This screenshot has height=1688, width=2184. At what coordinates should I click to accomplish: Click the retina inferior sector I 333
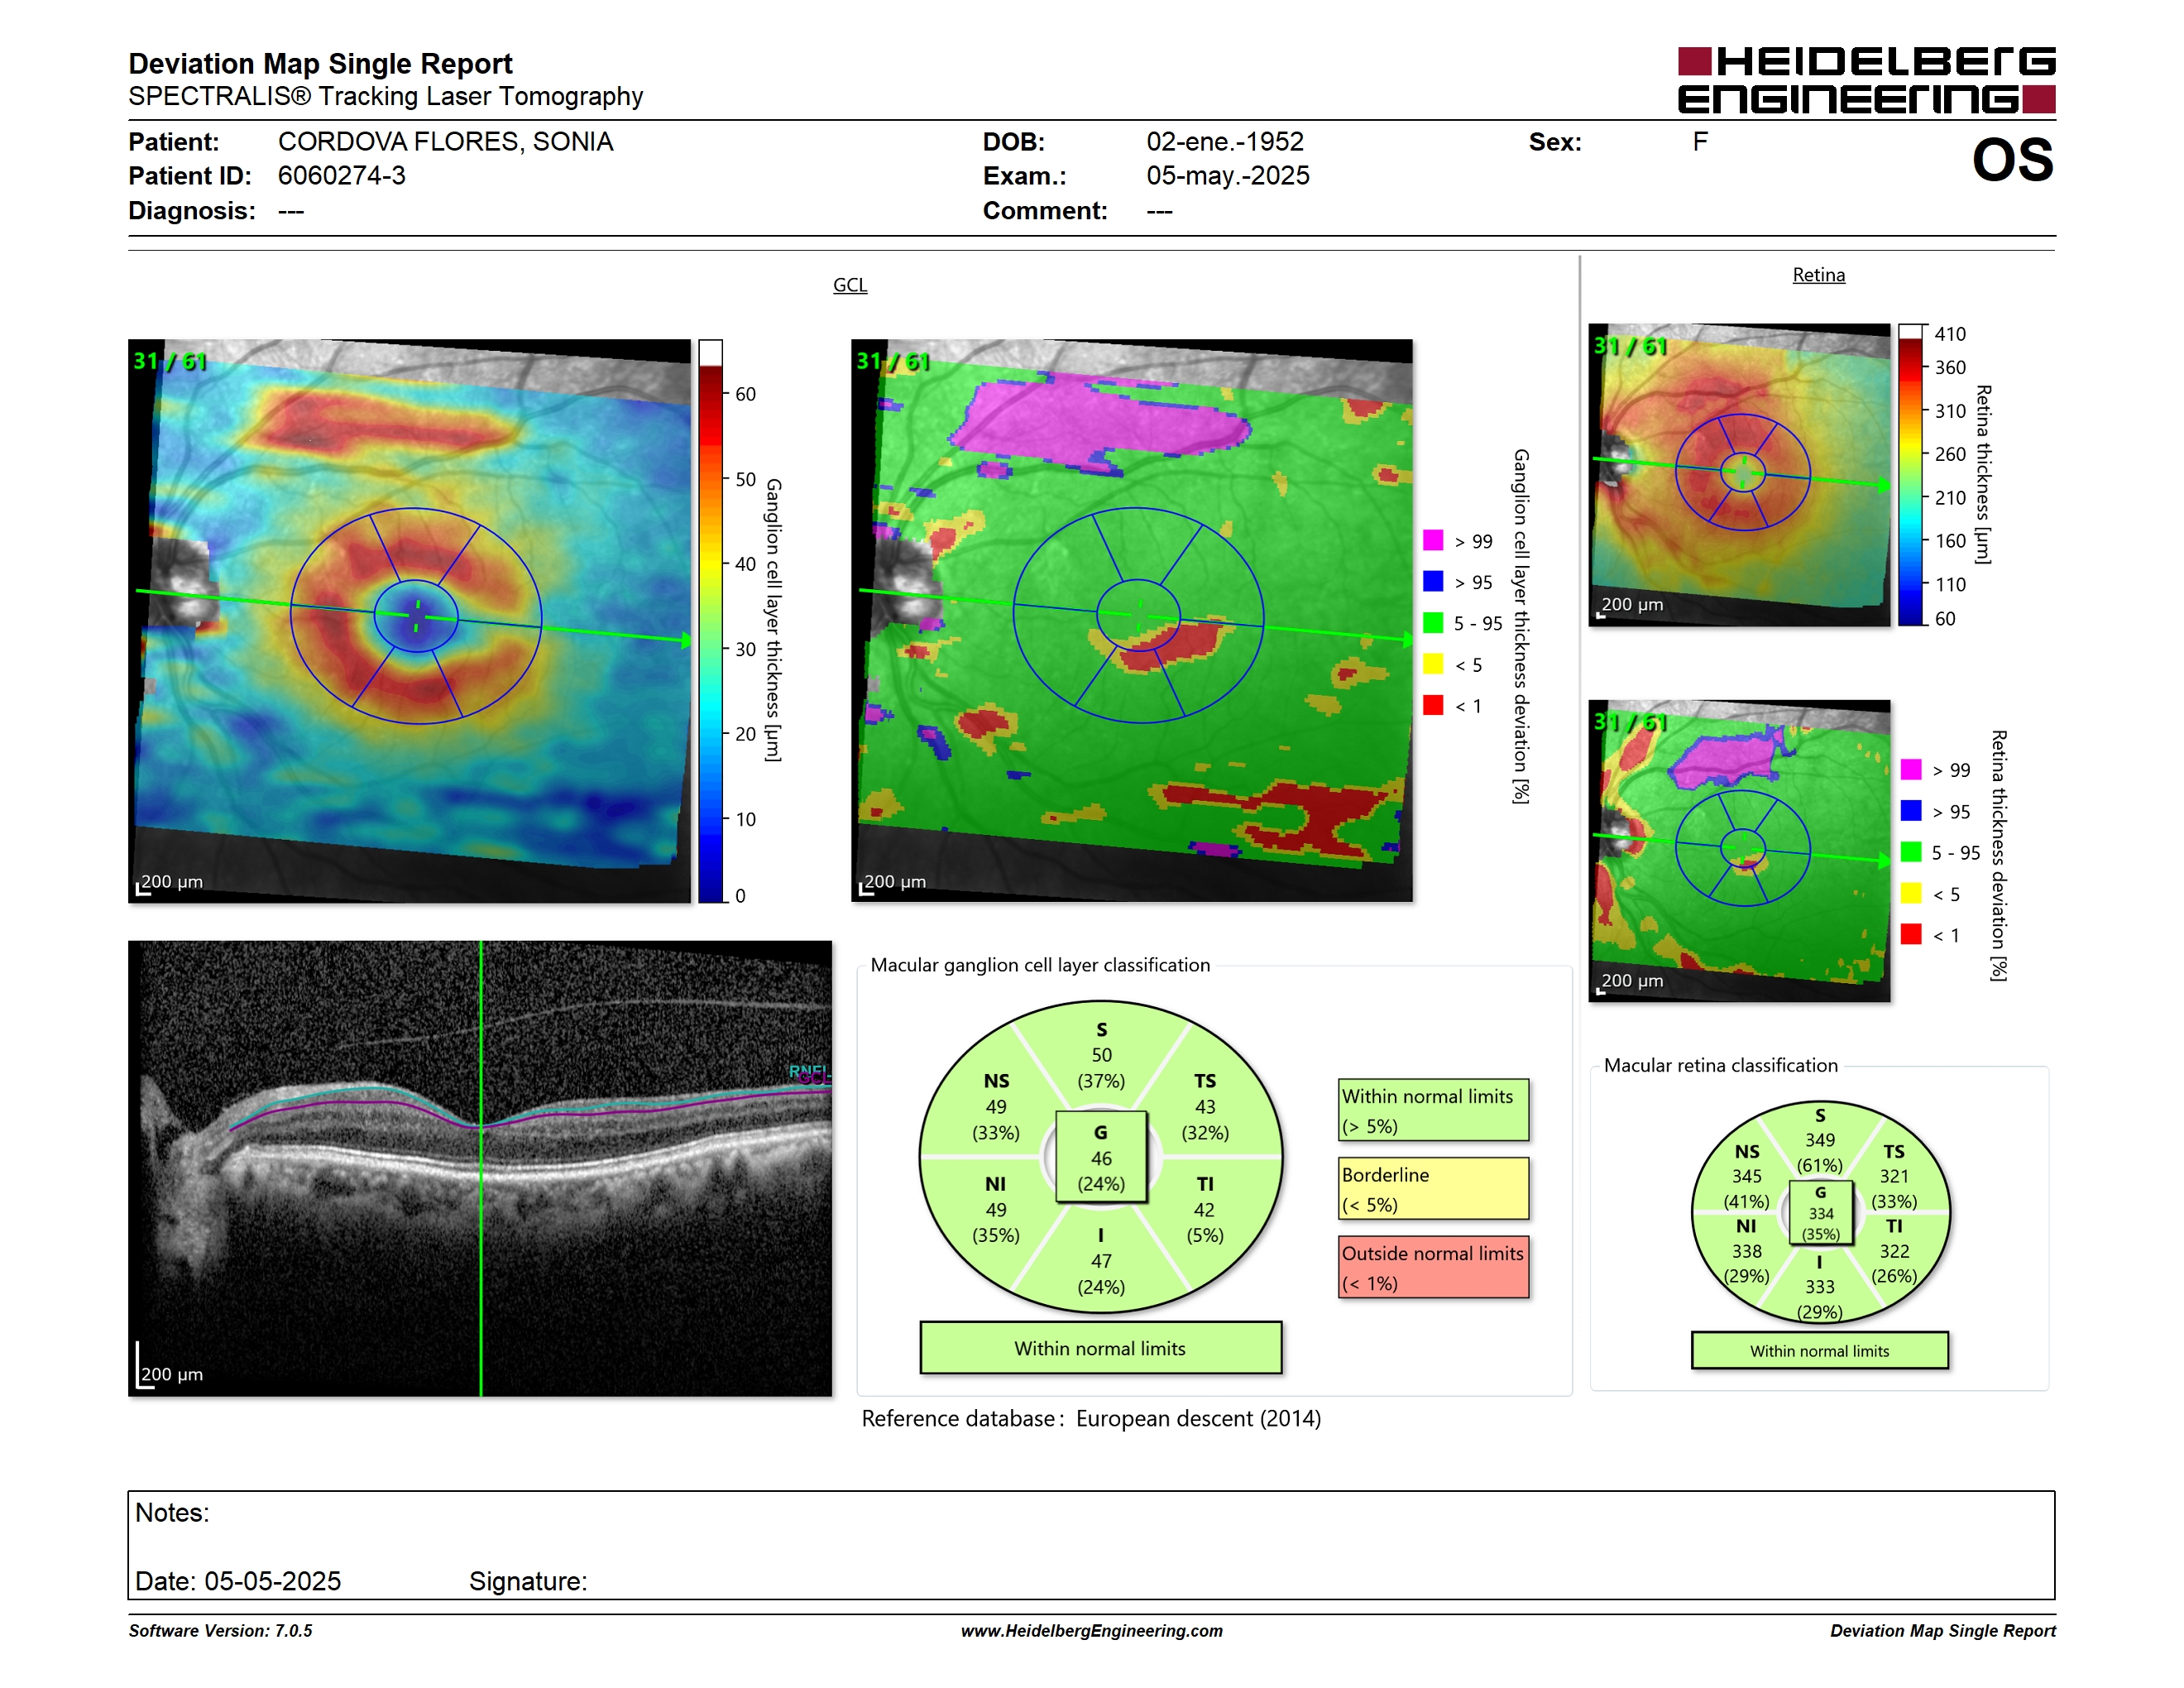click(1820, 1287)
